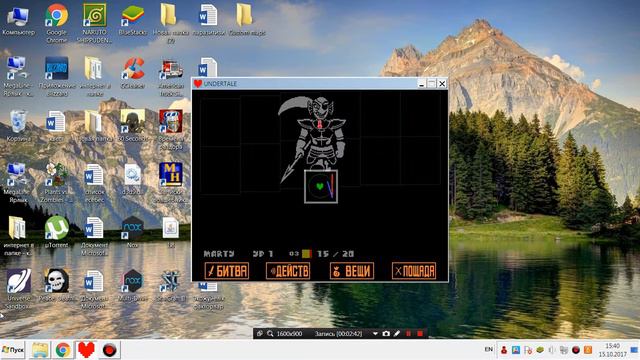Click the red heart icon in Undertale title bar
Image resolution: width=640 pixels, height=360 pixels.
click(x=198, y=83)
